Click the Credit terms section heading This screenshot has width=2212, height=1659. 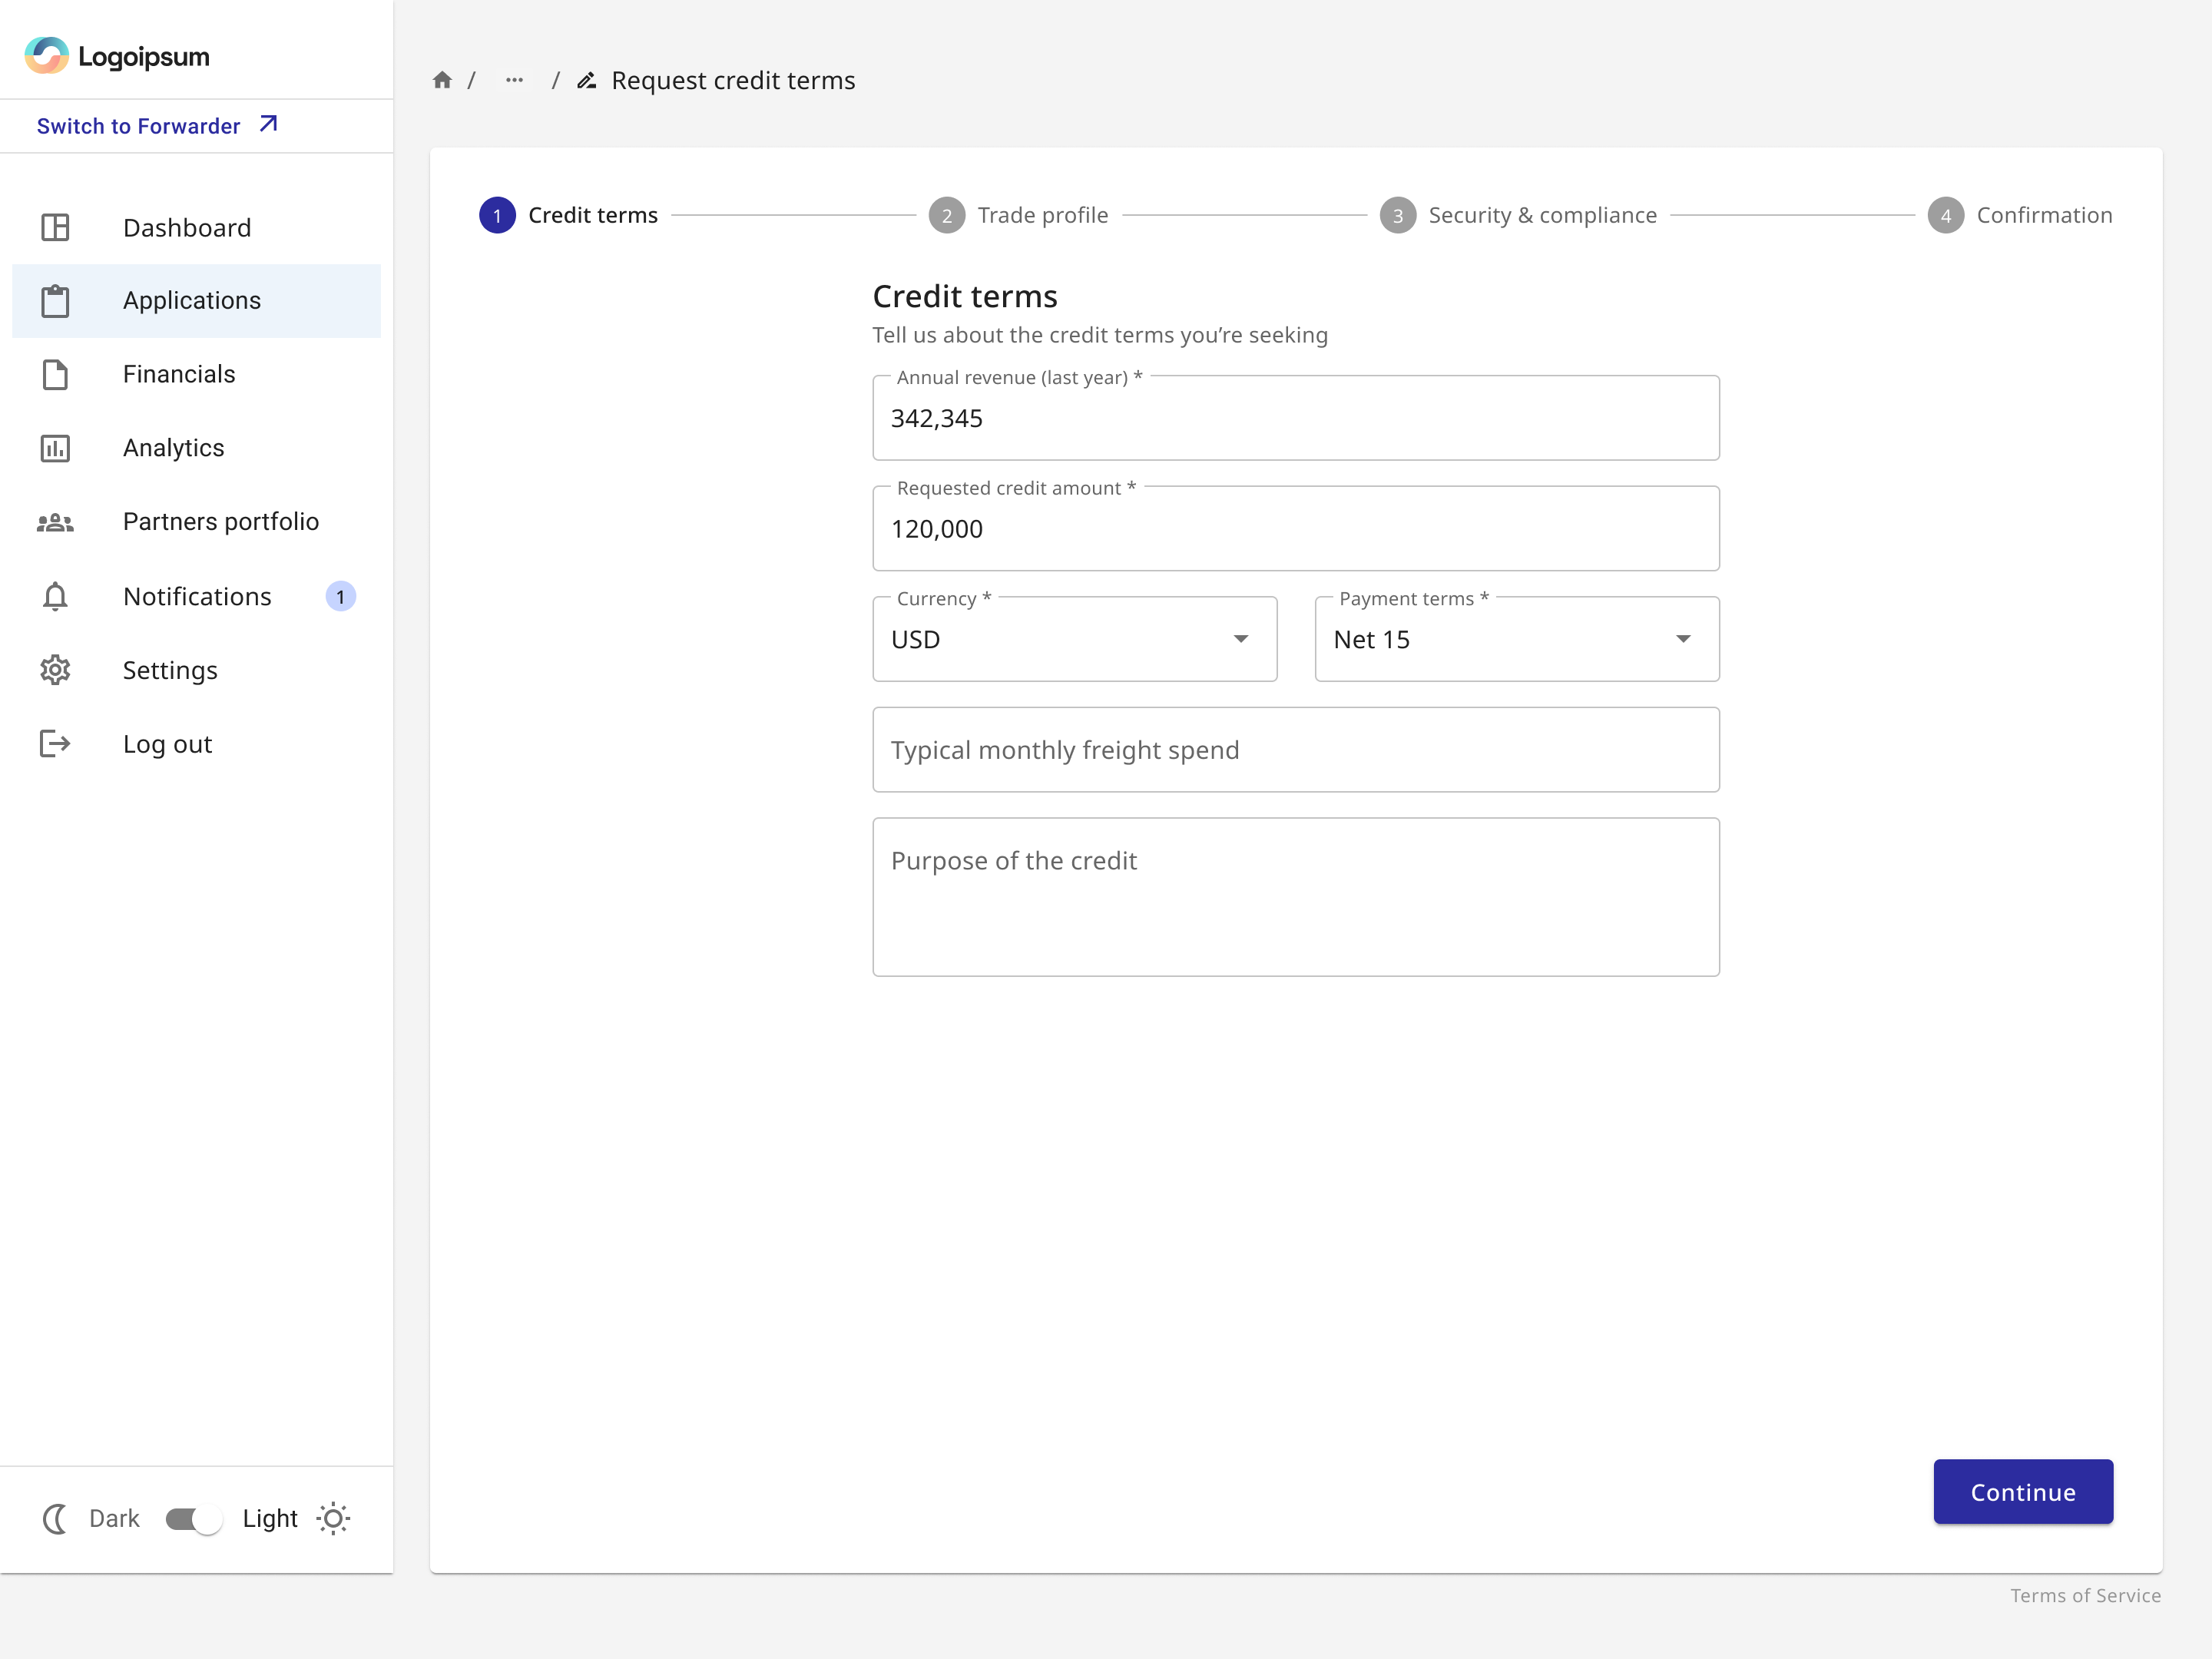[965, 296]
